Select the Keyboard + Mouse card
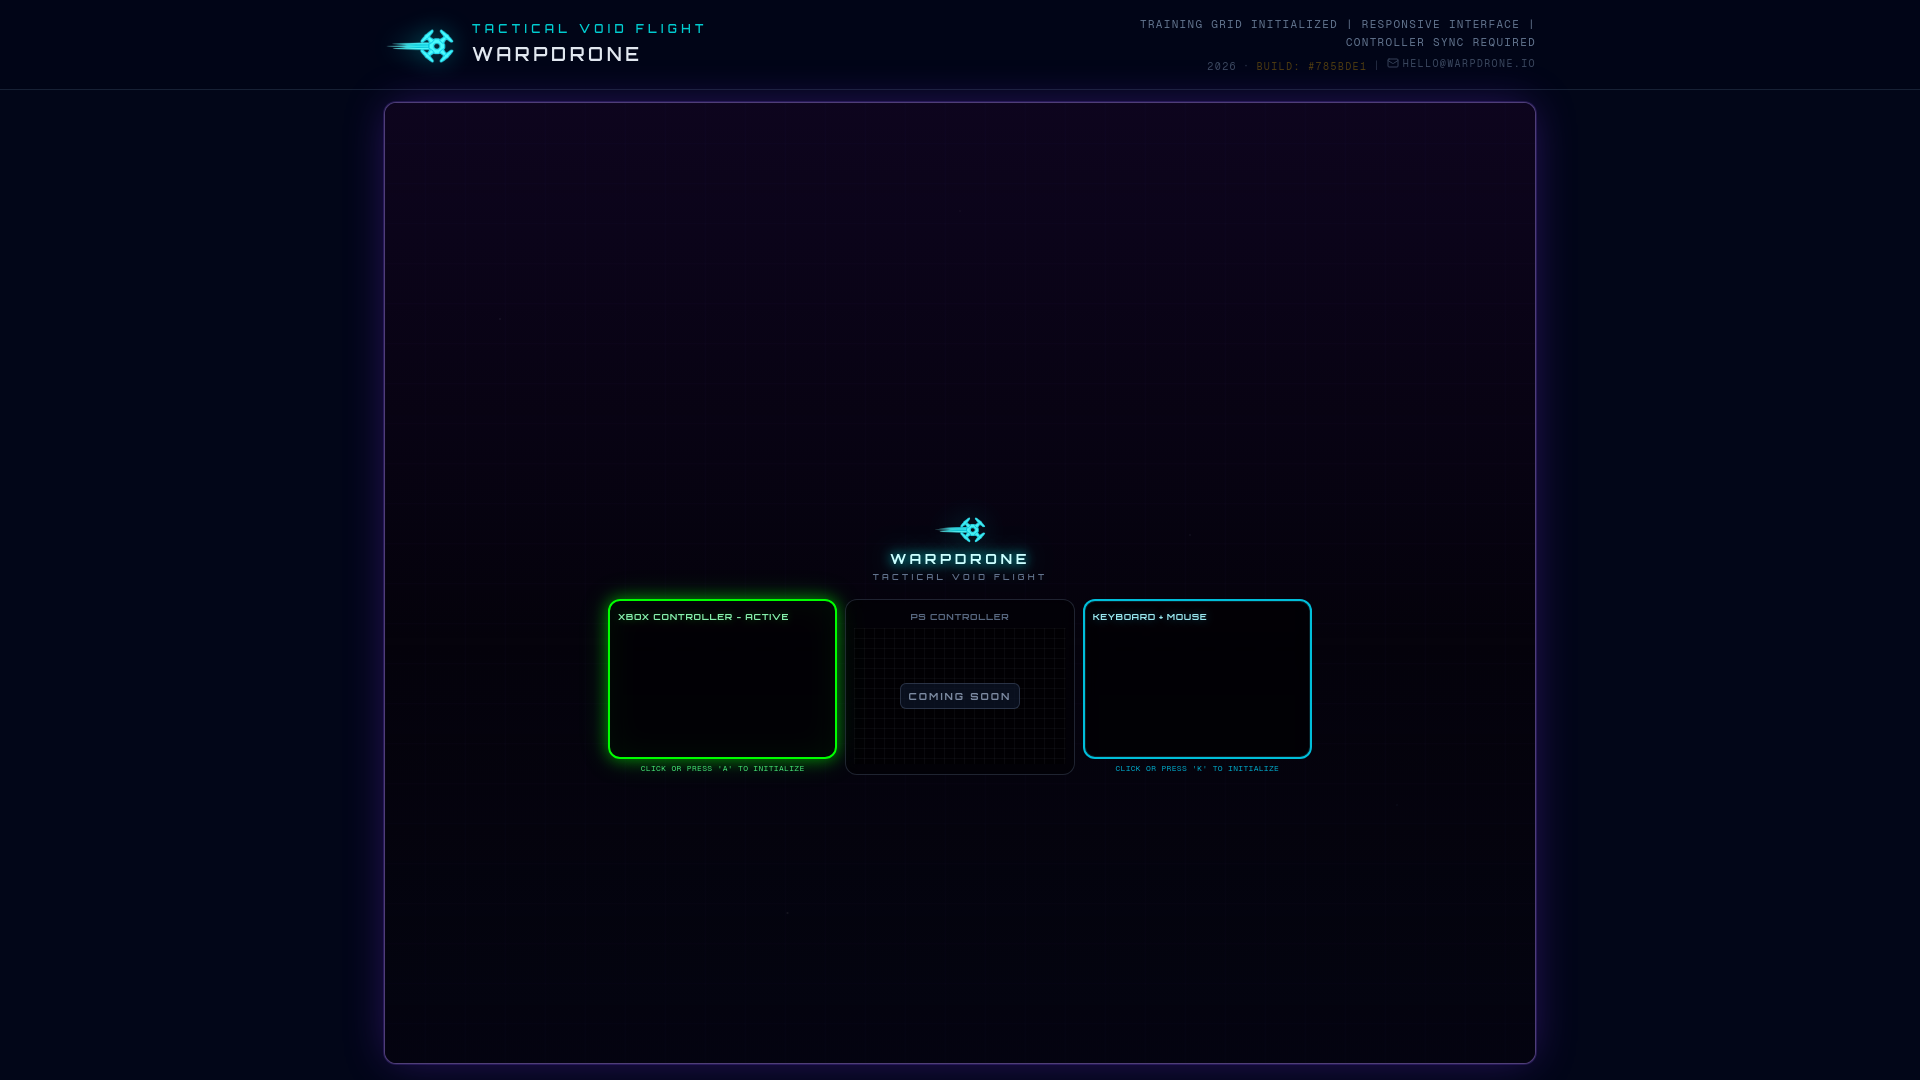This screenshot has width=1920, height=1080. 1197,679
